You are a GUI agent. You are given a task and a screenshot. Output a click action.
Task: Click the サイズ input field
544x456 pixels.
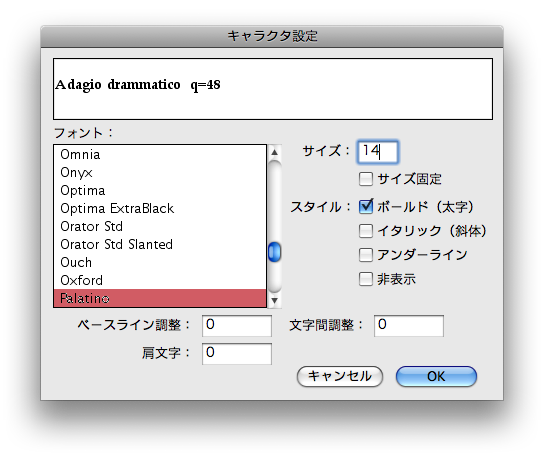click(x=378, y=152)
